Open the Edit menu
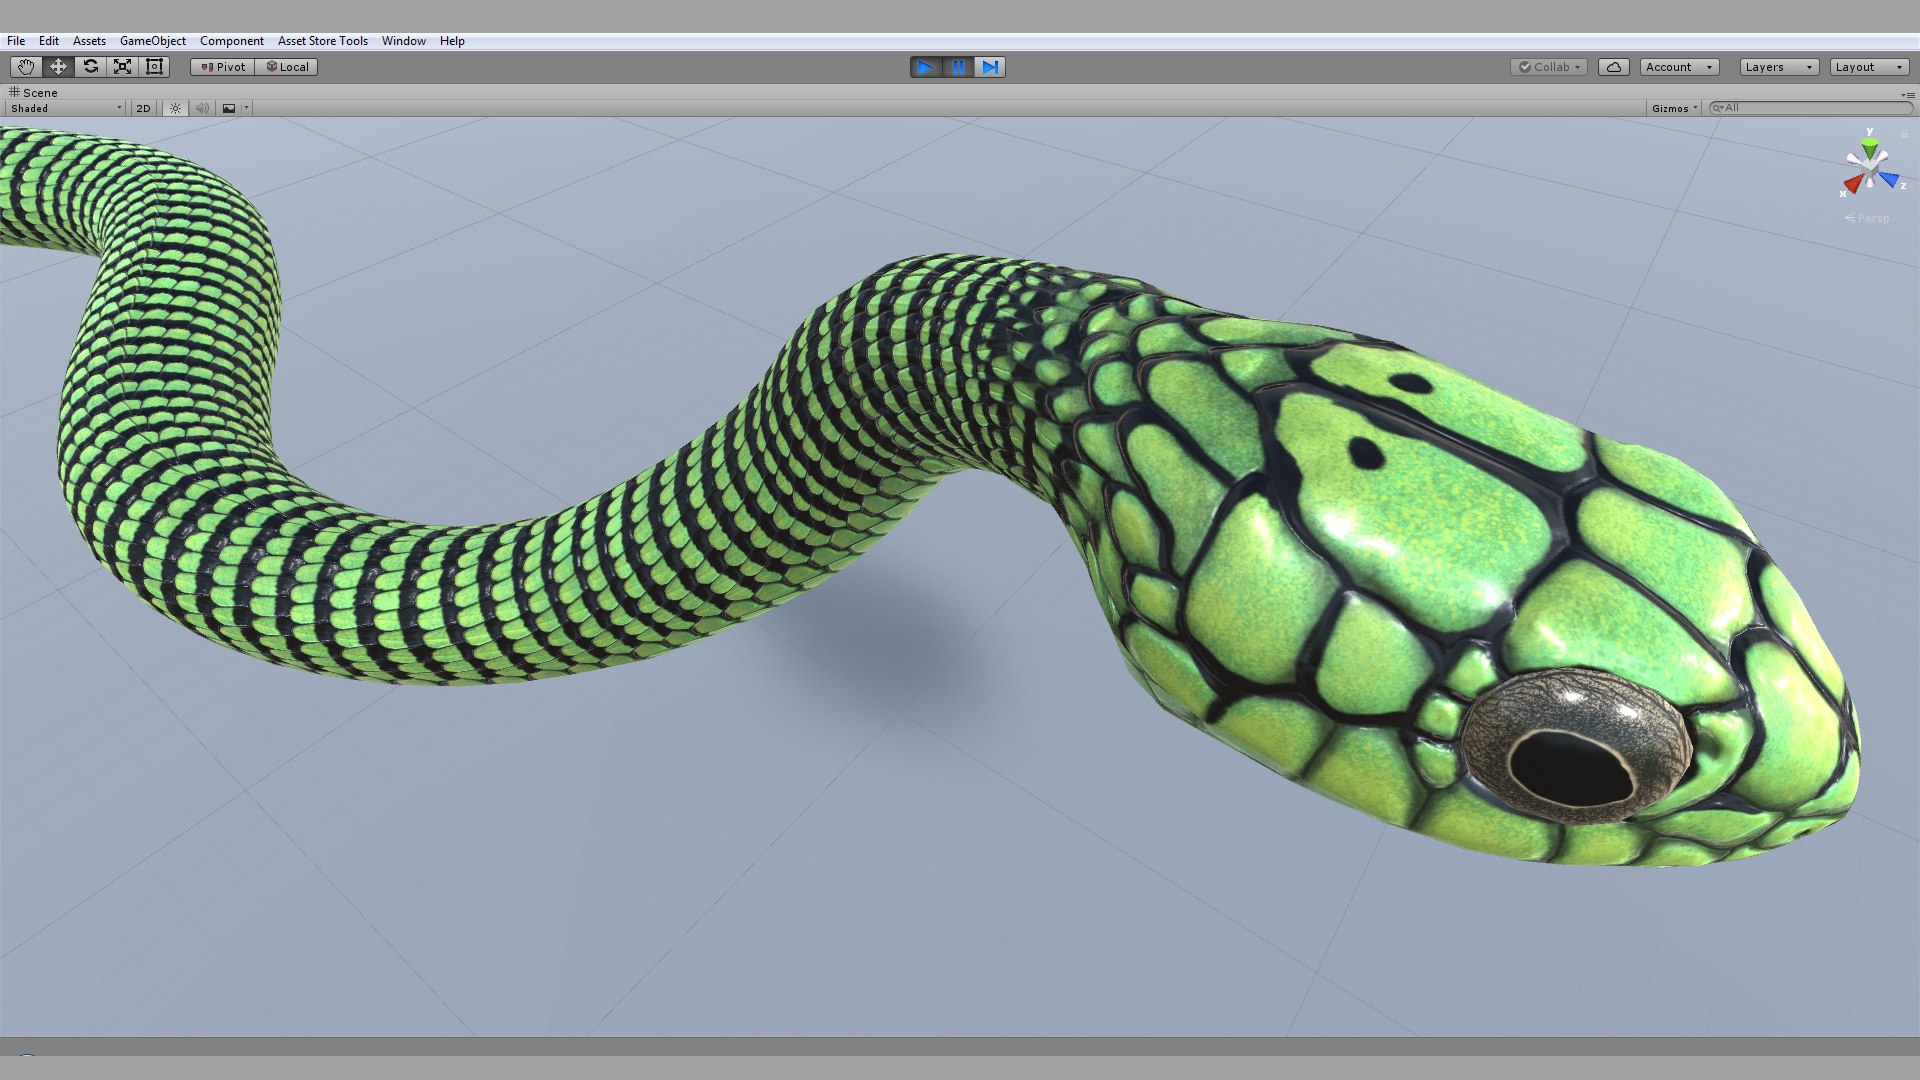 [49, 41]
